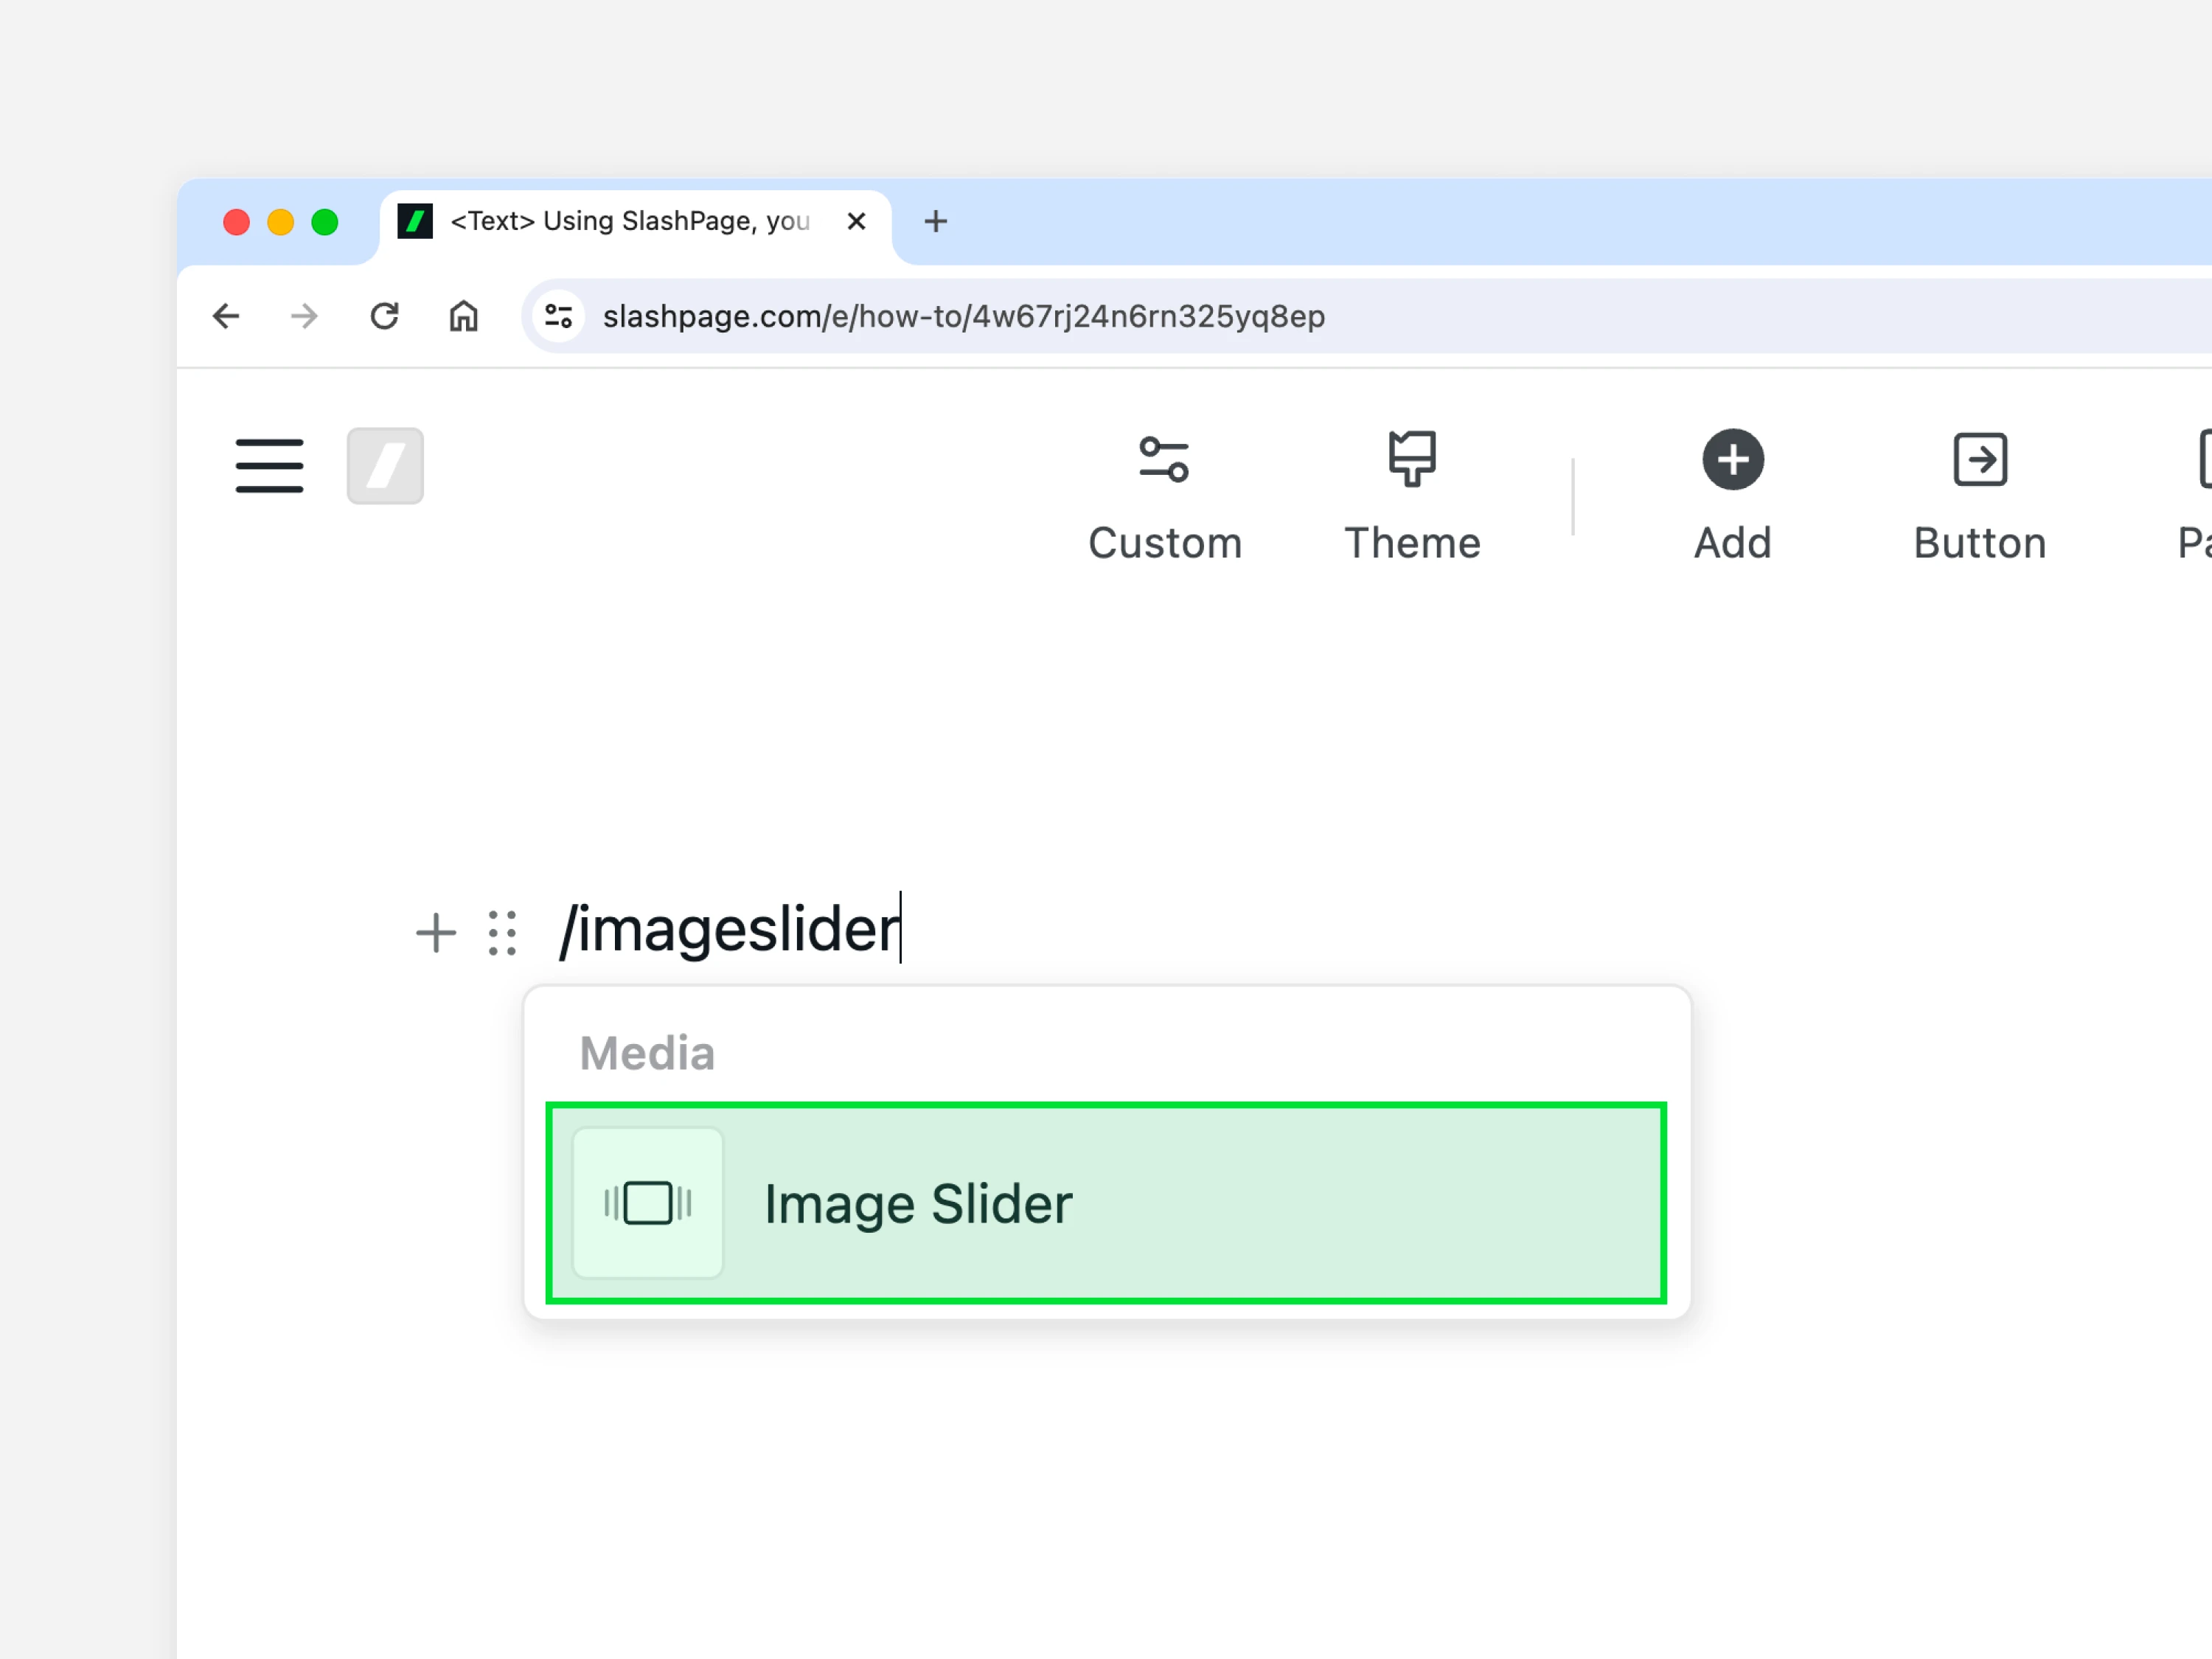Add a new block with plus icon

(436, 933)
